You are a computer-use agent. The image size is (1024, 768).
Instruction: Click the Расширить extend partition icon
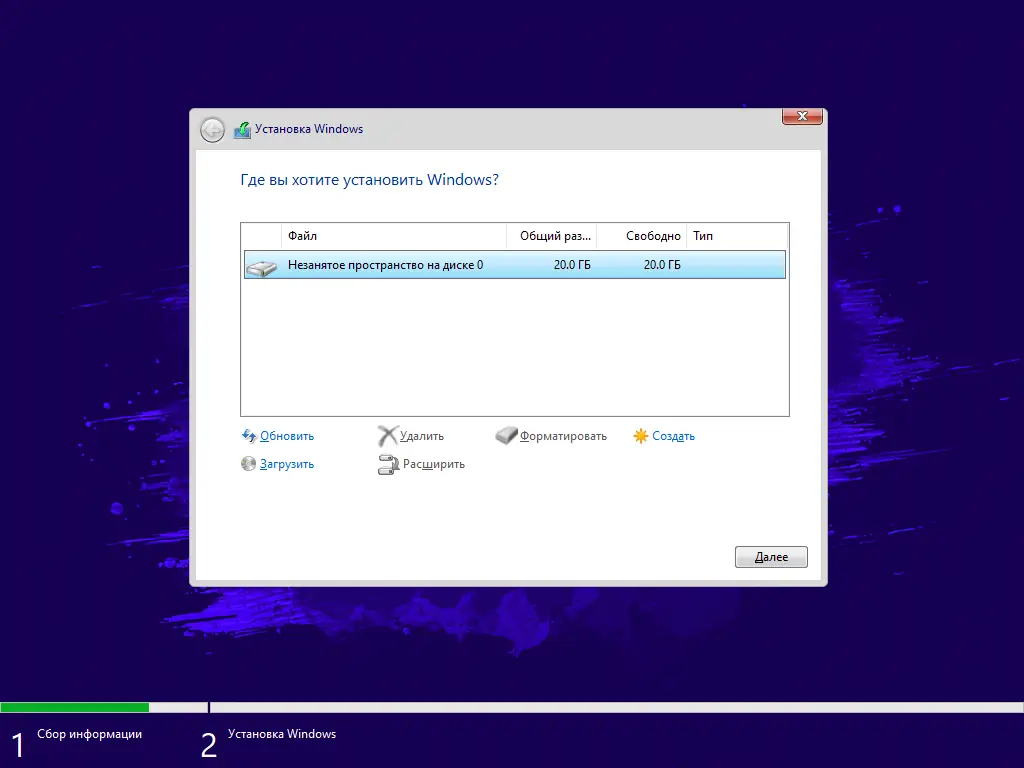389,464
